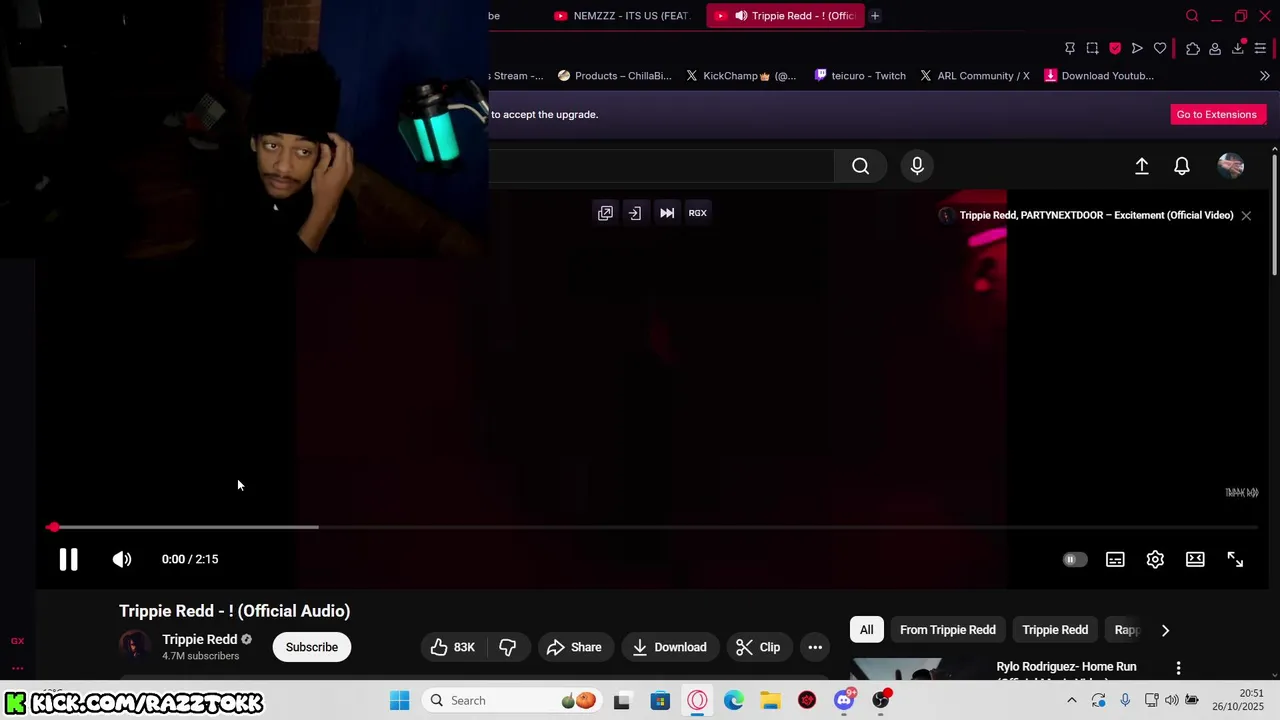Open the Excitement (Official Video) suggestion
This screenshot has width=1280, height=720.
[1096, 215]
